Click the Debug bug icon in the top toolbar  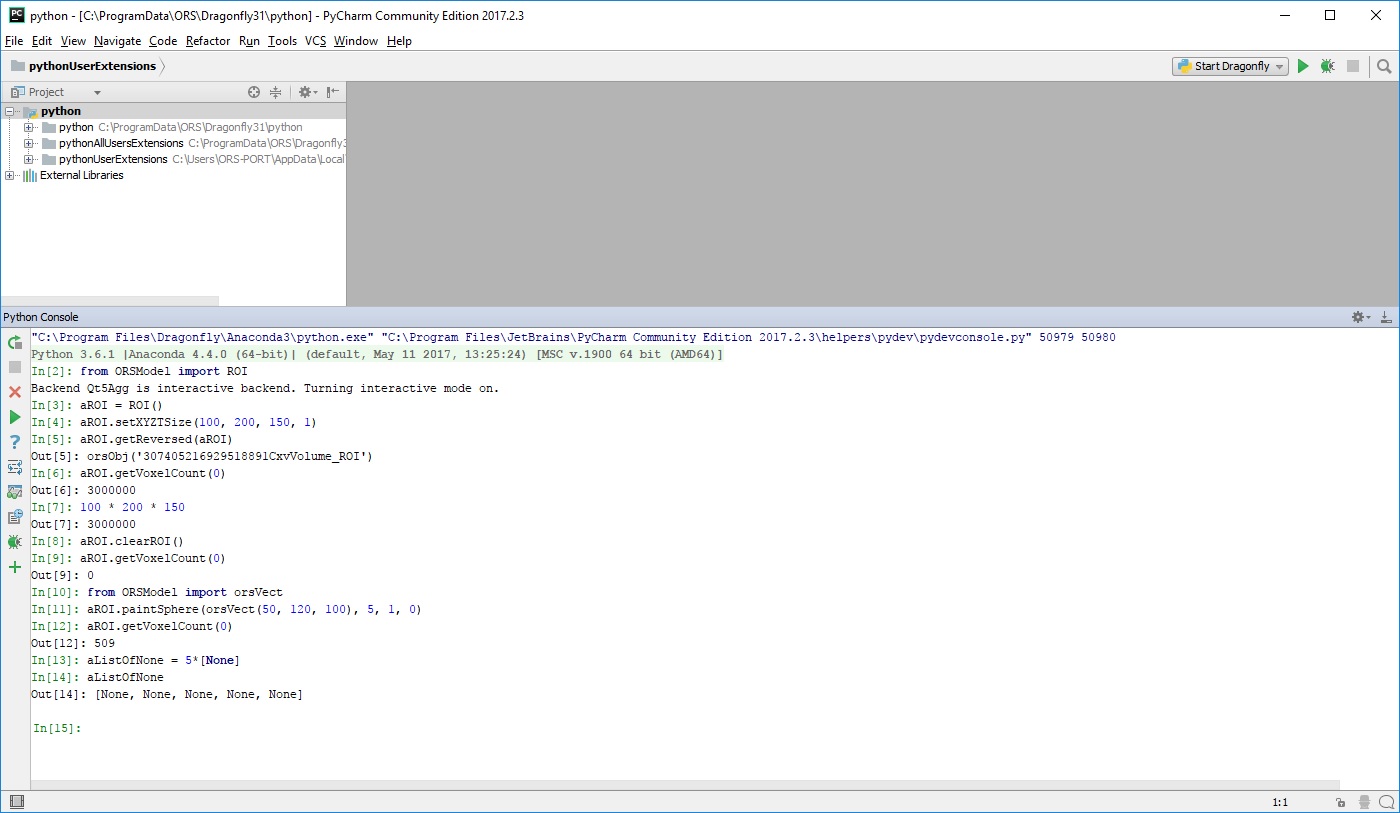(1327, 66)
